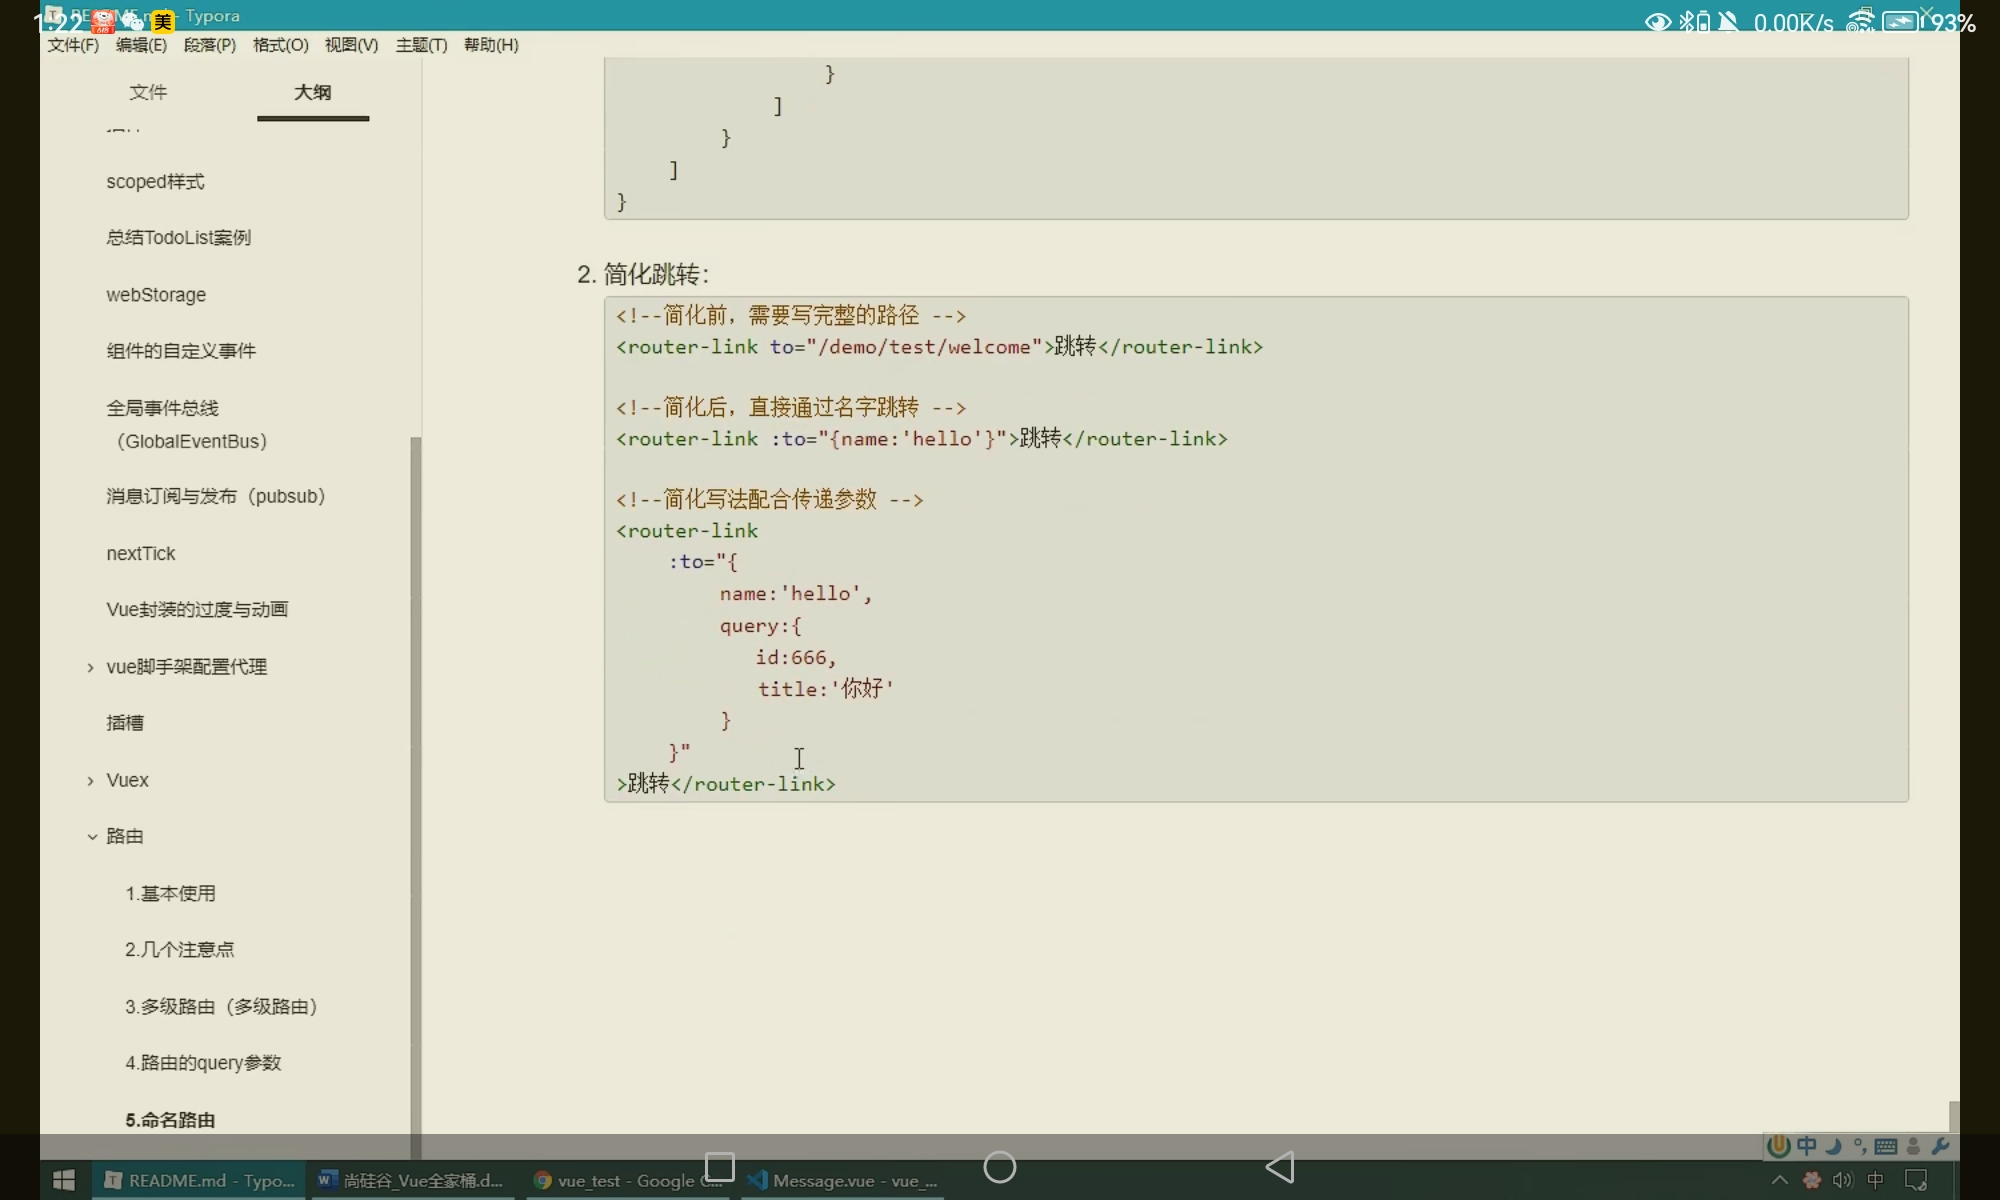Viewport: 2000px width, 1200px height.
Task: Show hidden tray icons chevron
Action: tap(1779, 1180)
